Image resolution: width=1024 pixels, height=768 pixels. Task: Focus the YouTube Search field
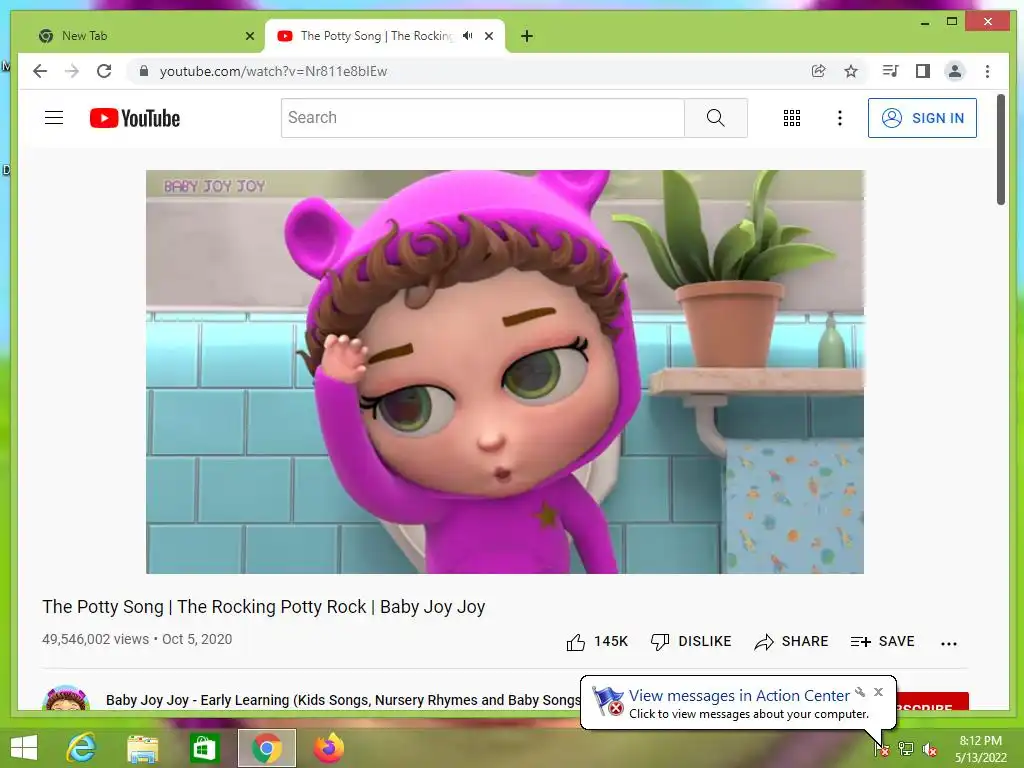point(483,118)
